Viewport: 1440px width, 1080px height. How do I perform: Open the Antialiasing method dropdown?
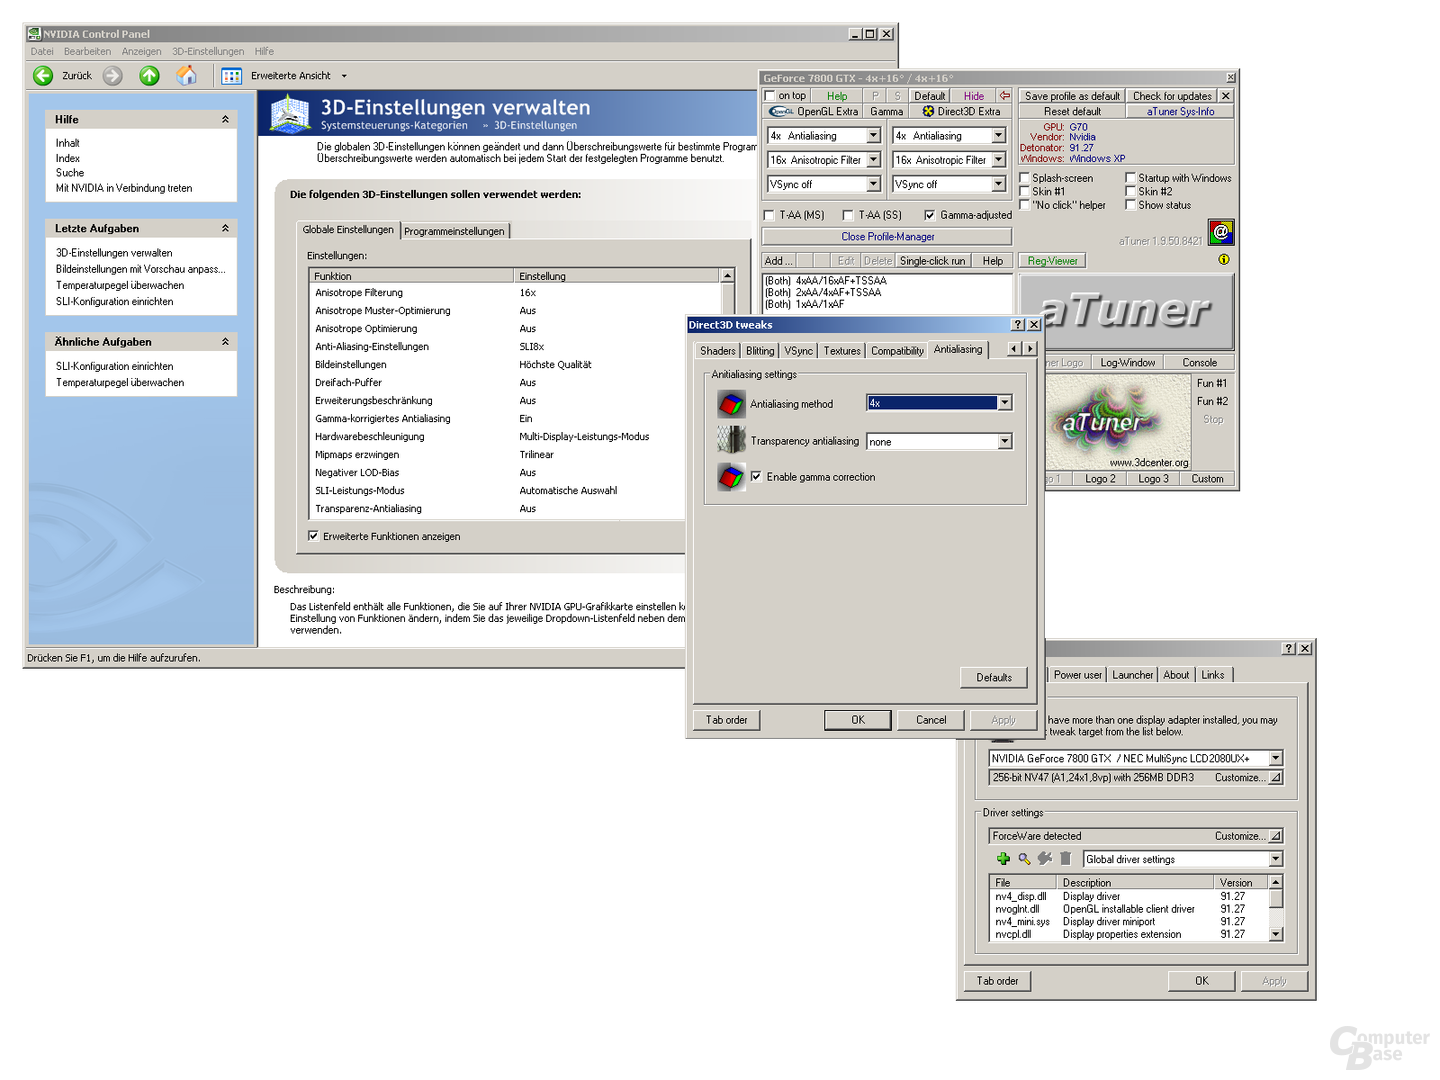(1005, 403)
